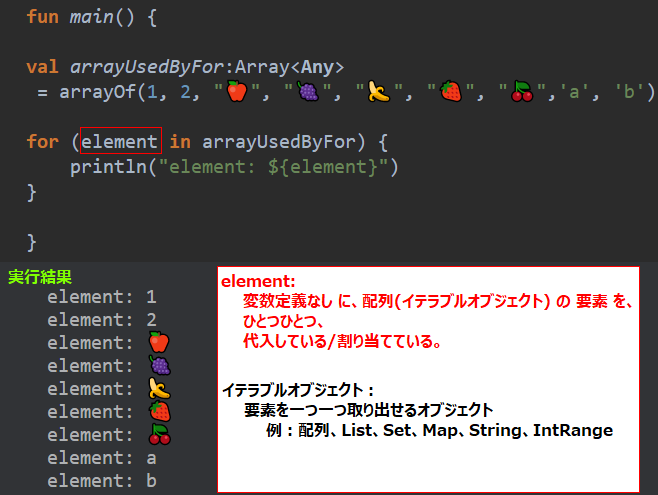This screenshot has height=495, width=658.
Task: Click the 'val' keyword before arrayUsedByFor
Action: (42, 67)
